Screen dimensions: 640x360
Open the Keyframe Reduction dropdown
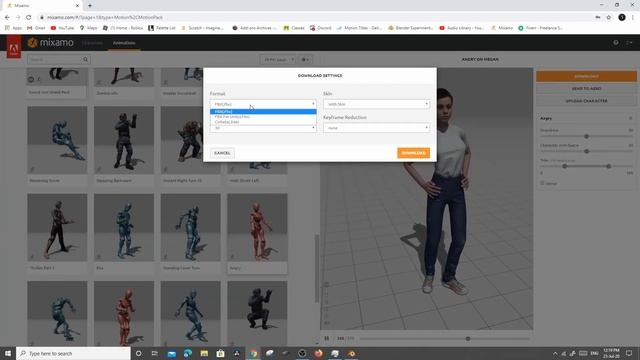pos(376,128)
